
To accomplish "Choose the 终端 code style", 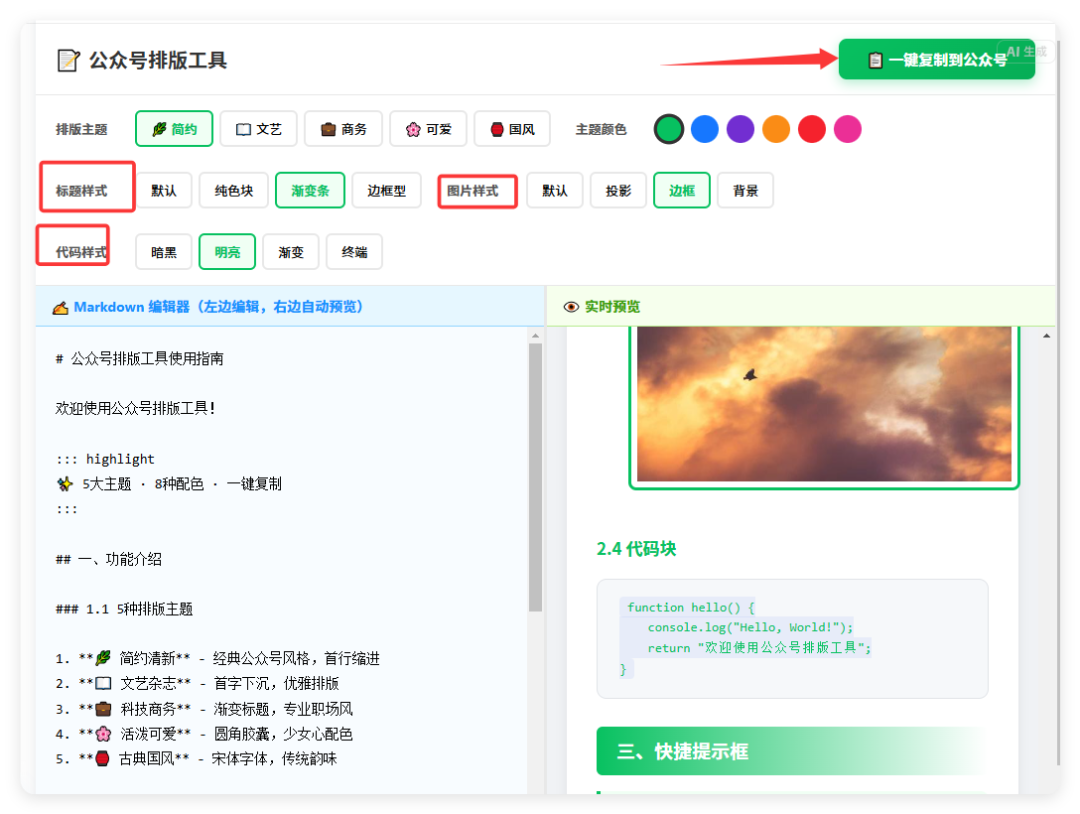I will [x=354, y=252].
